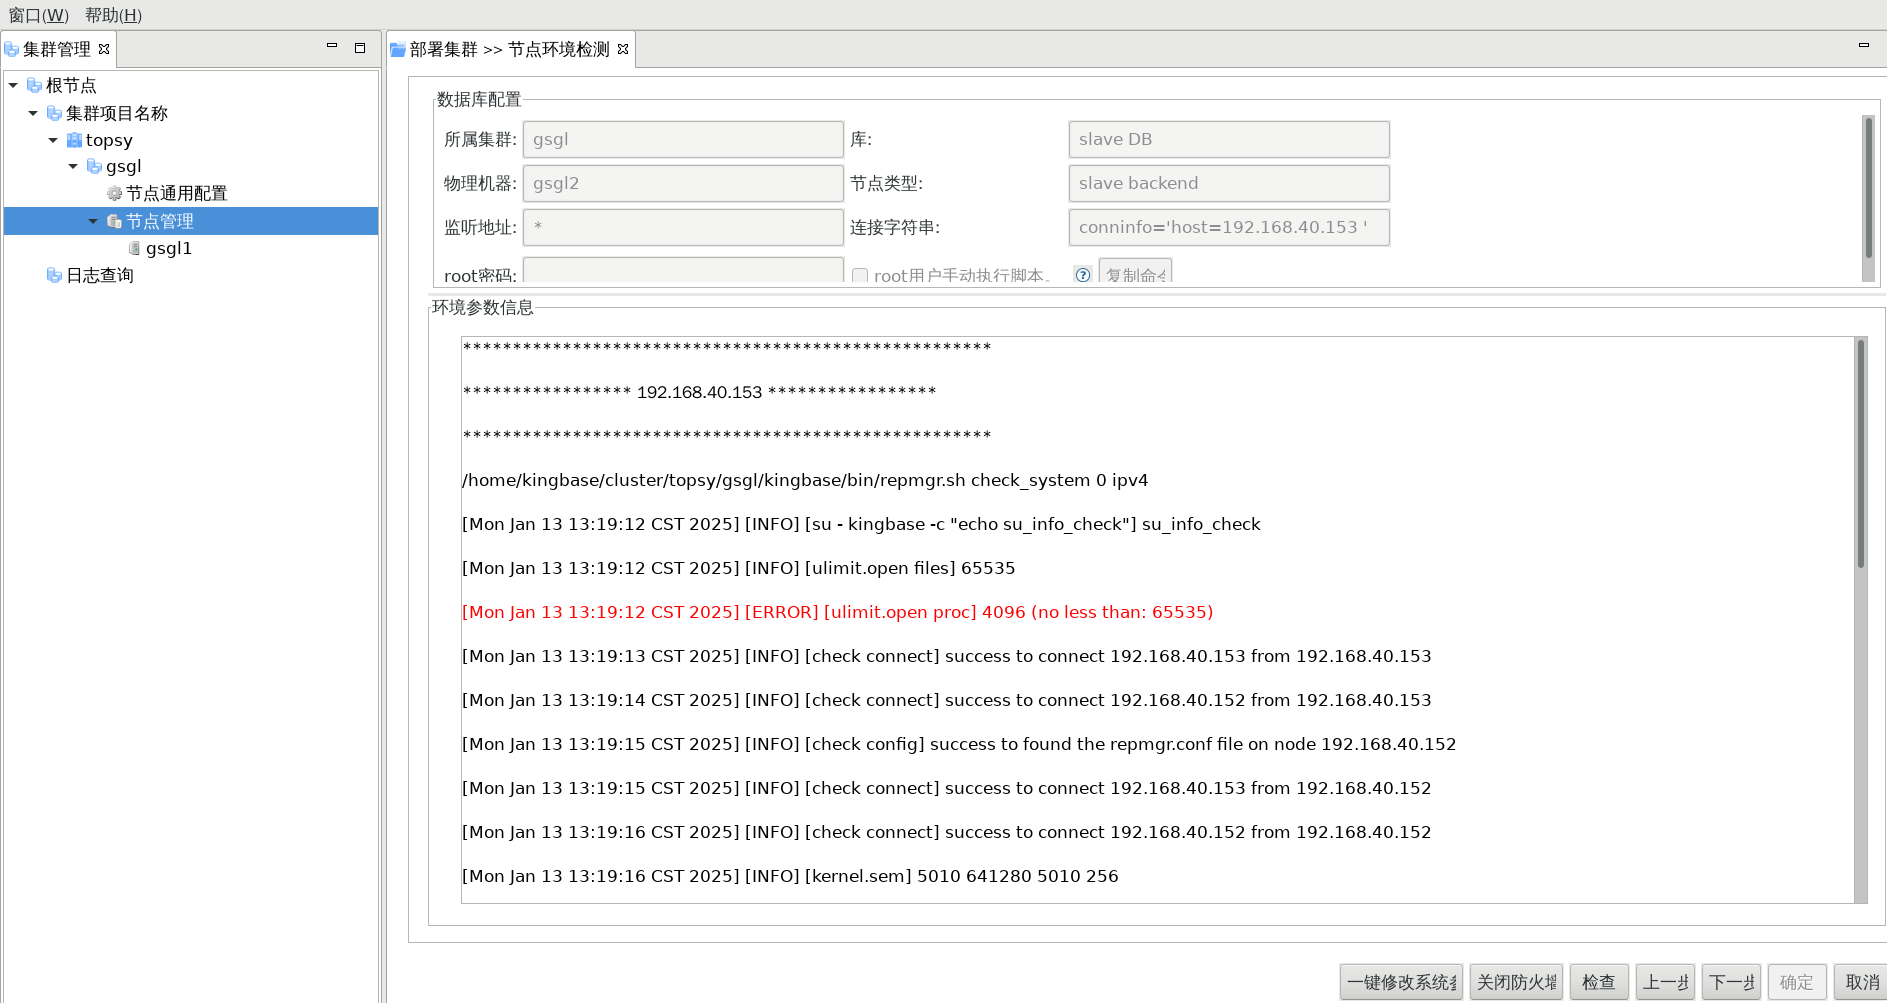Maximize the 集群管理 panel
The height and width of the screenshot is (1003, 1887).
(x=360, y=47)
